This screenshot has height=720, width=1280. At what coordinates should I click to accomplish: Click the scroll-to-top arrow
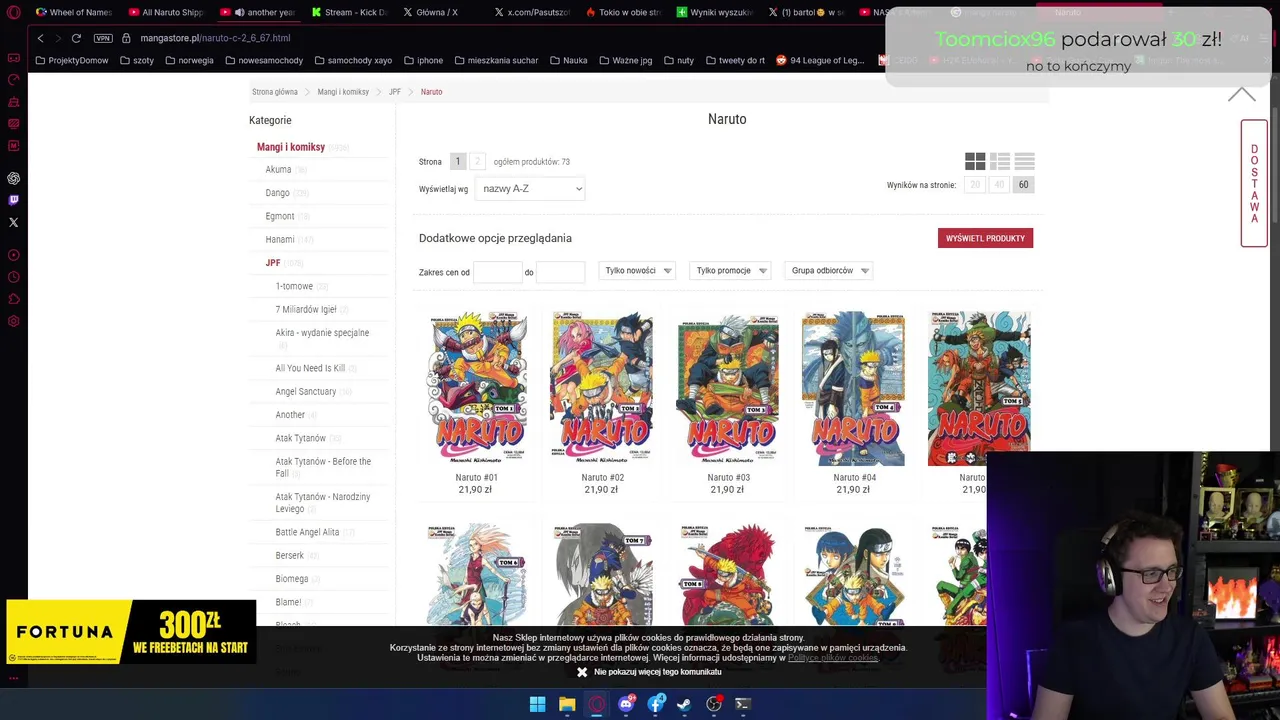tap(1241, 95)
